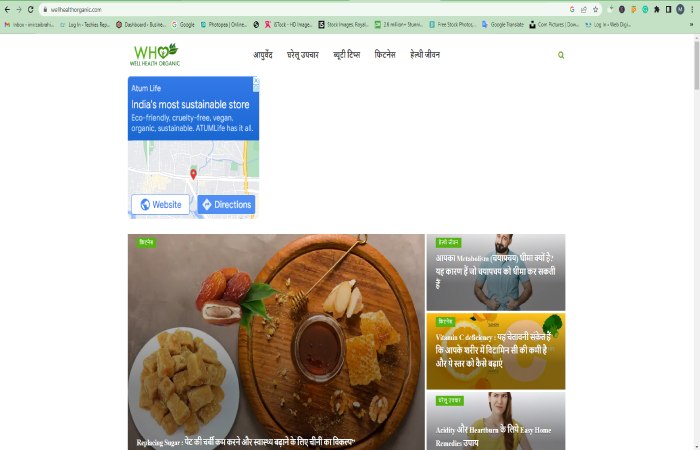Click the share icon in address bar
The width and height of the screenshot is (700, 450).
coord(583,9)
